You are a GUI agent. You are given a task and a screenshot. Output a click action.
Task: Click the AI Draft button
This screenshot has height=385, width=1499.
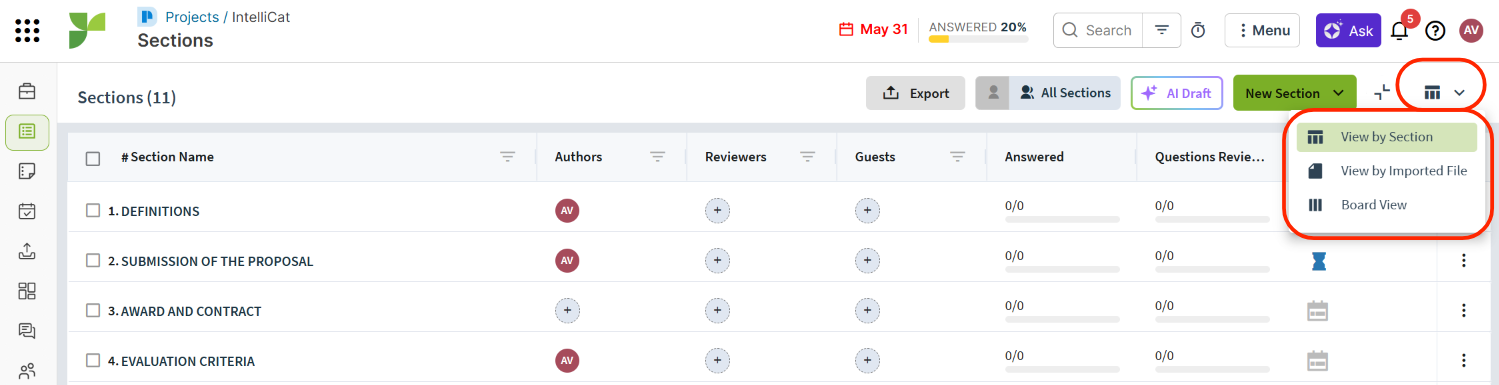click(1177, 93)
